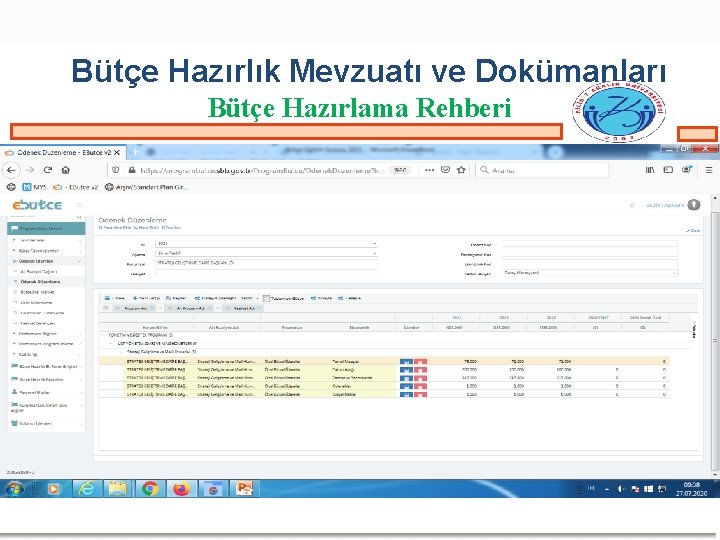Viewport: 720px width, 540px height.
Task: Open Internet Explorer from taskbar
Action: (x=86, y=489)
